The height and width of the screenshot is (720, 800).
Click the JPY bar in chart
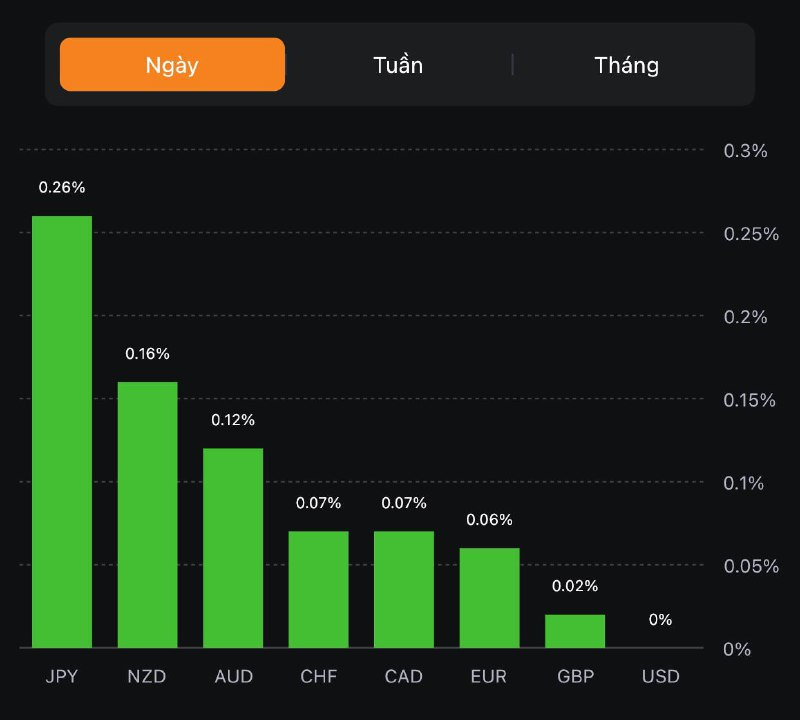tap(62, 432)
